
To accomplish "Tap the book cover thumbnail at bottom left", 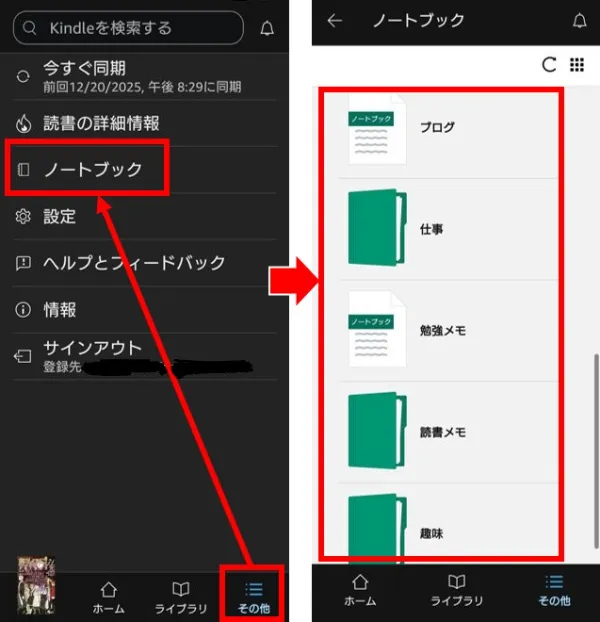I will click(x=36, y=585).
